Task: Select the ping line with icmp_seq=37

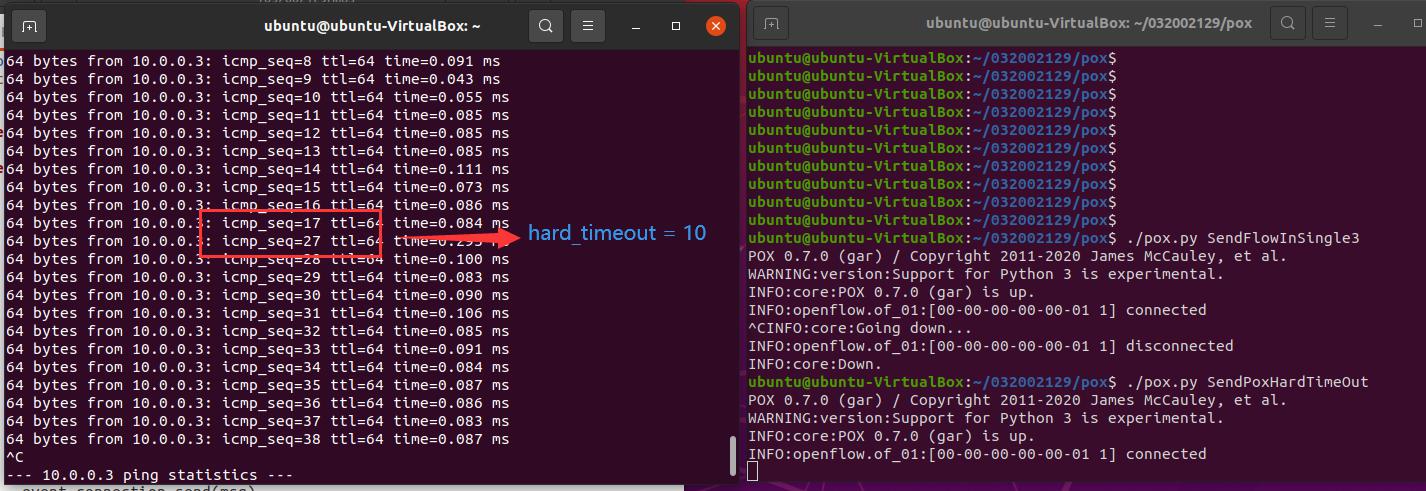Action: coord(257,421)
